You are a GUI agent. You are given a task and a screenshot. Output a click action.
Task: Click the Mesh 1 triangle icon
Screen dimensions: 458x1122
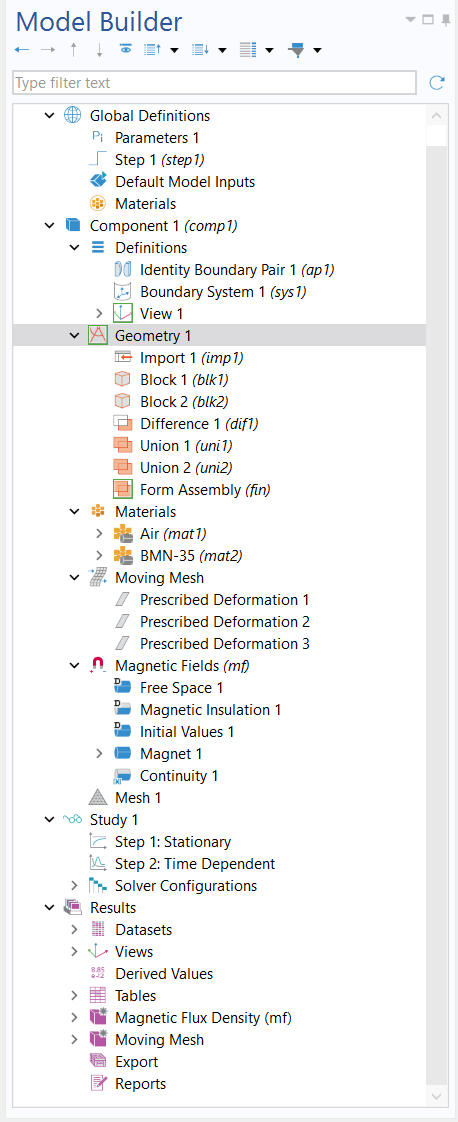click(x=97, y=797)
